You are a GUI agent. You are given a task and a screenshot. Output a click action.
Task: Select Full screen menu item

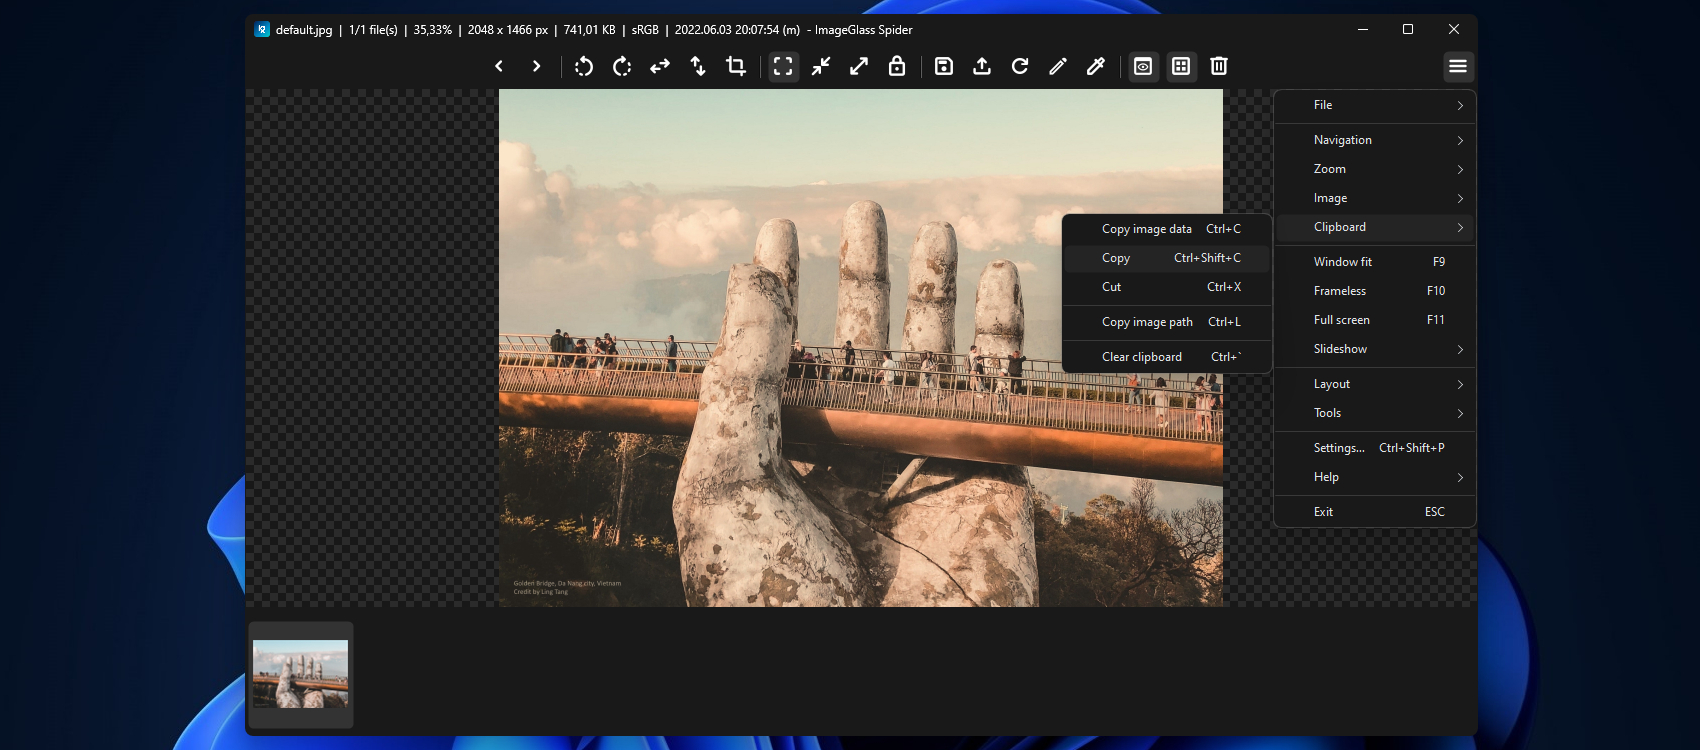point(1375,320)
